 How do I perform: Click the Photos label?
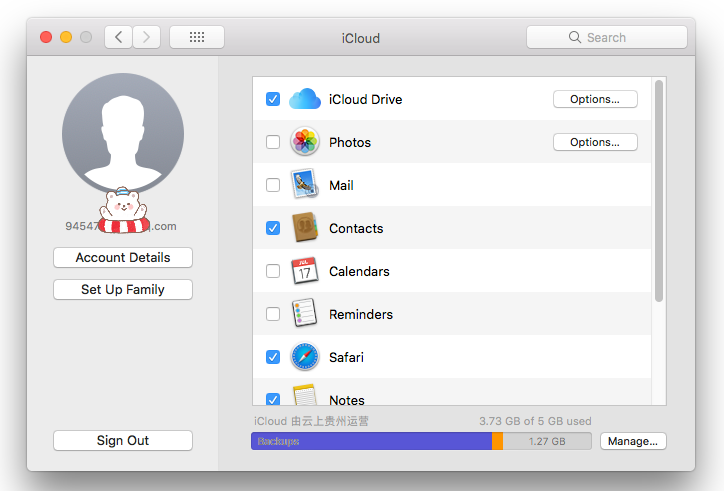(x=350, y=142)
